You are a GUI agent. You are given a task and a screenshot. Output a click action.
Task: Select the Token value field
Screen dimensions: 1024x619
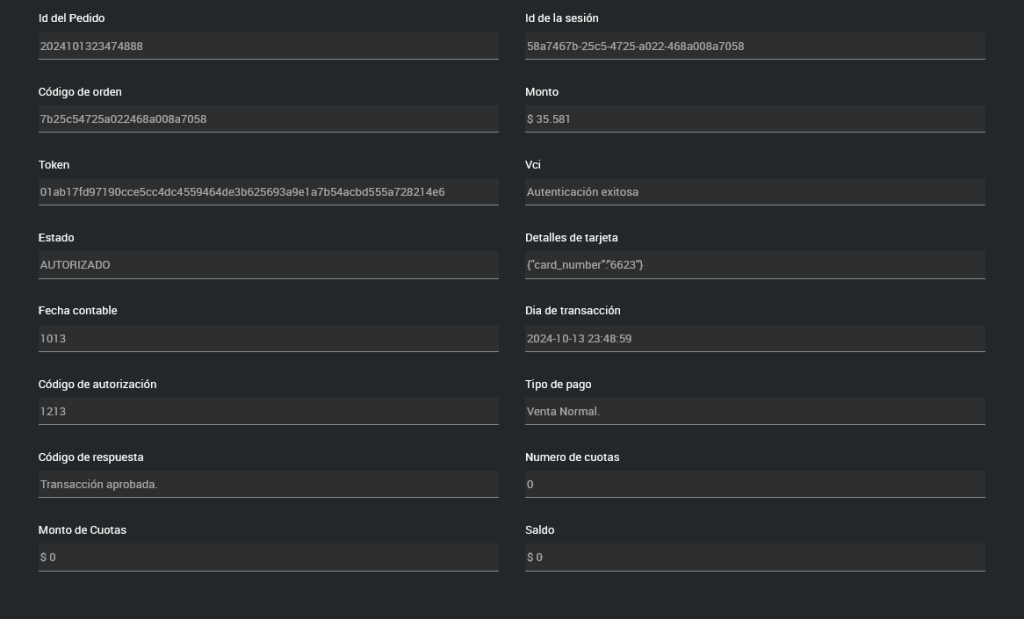click(x=268, y=192)
